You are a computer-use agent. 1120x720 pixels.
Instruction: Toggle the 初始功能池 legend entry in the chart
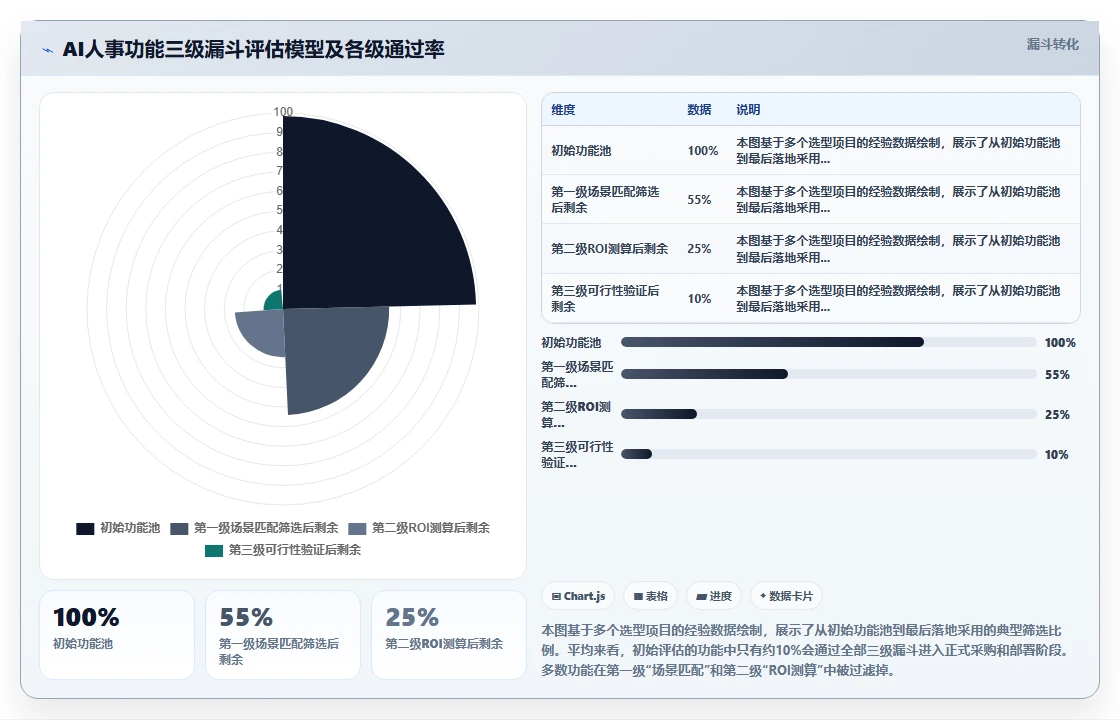click(118, 528)
